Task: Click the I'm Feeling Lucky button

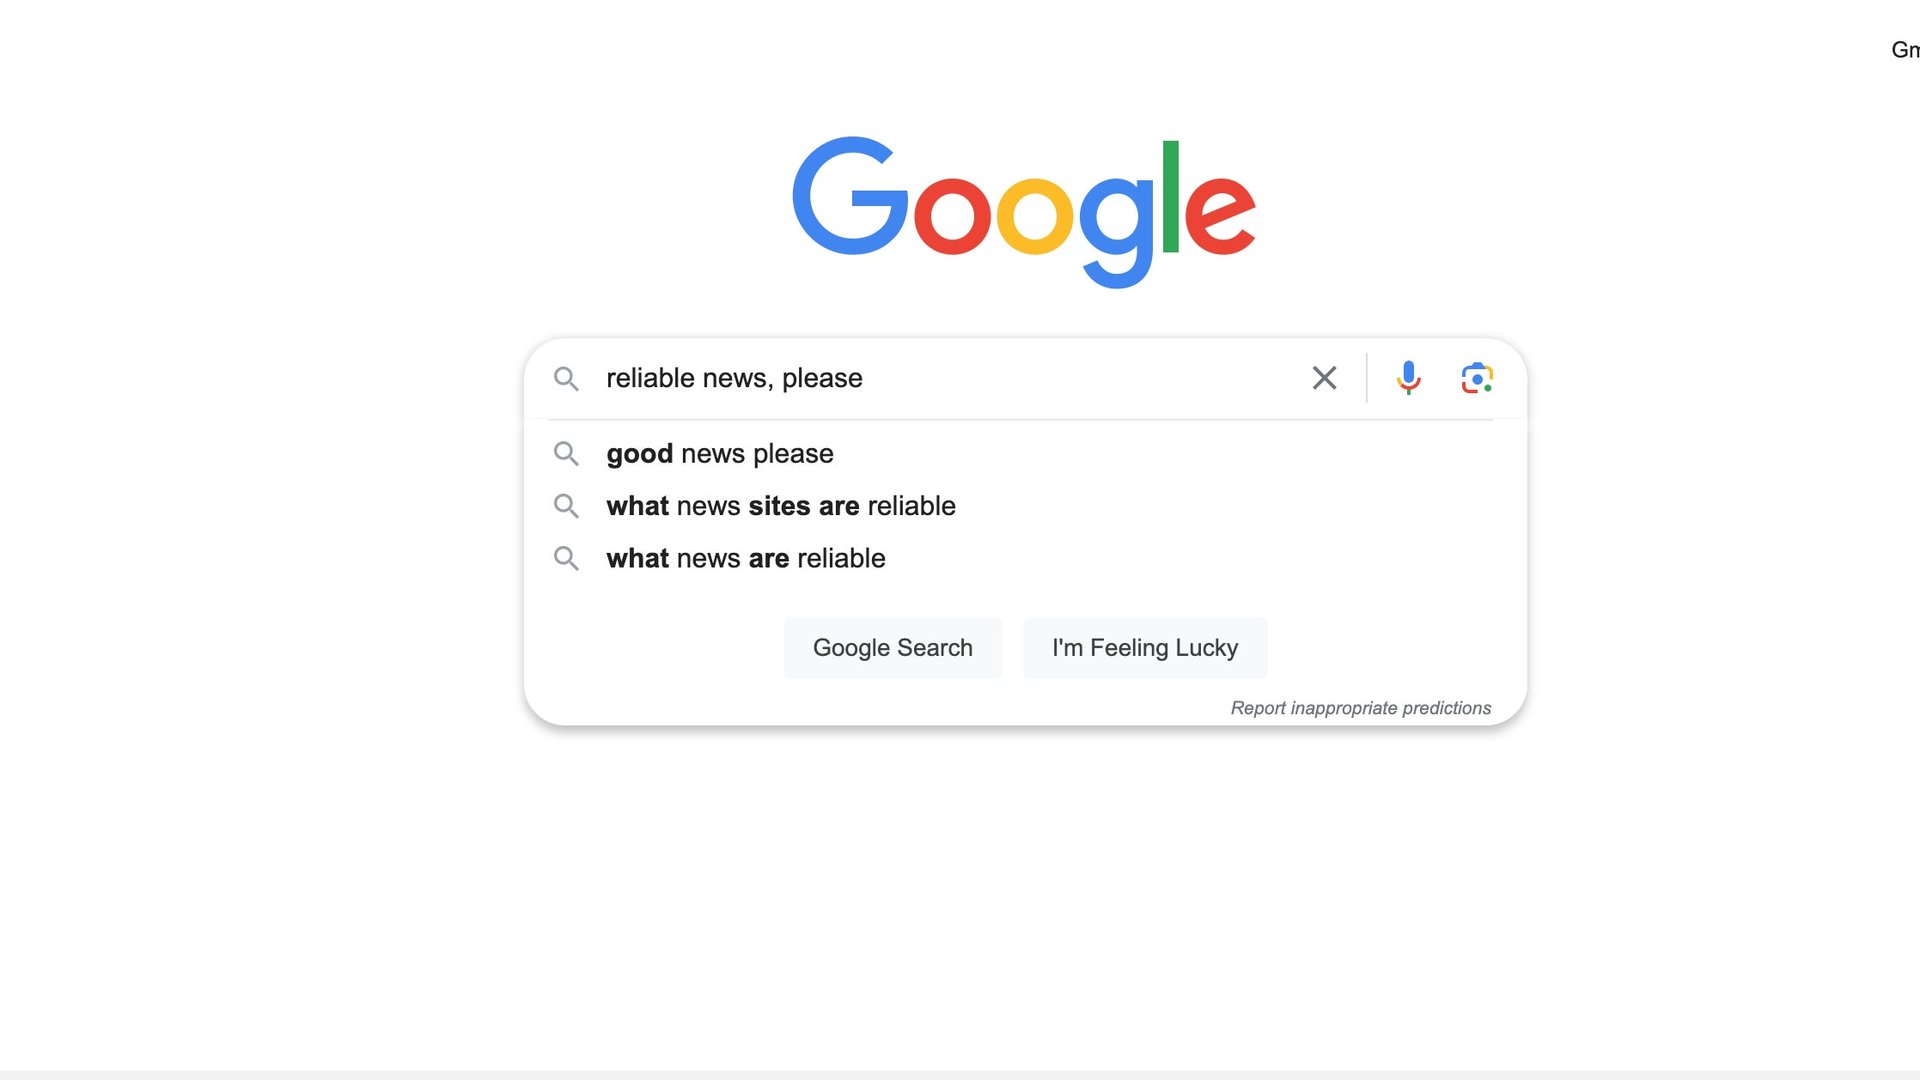Action: 1145,648
